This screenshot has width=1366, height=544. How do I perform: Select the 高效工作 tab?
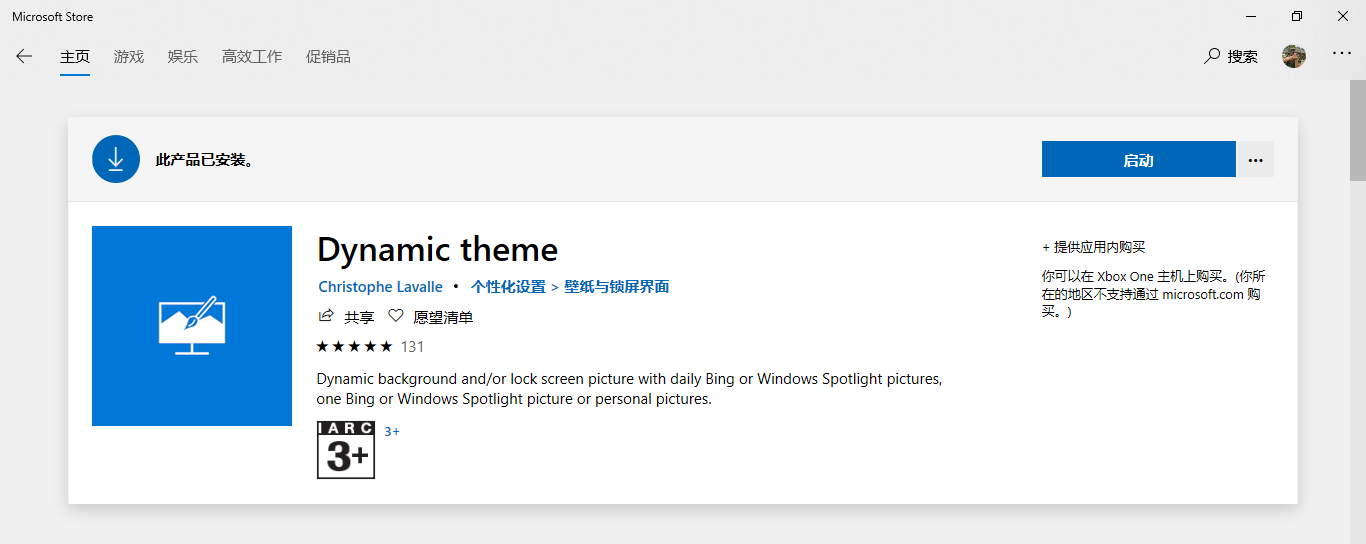tap(252, 57)
